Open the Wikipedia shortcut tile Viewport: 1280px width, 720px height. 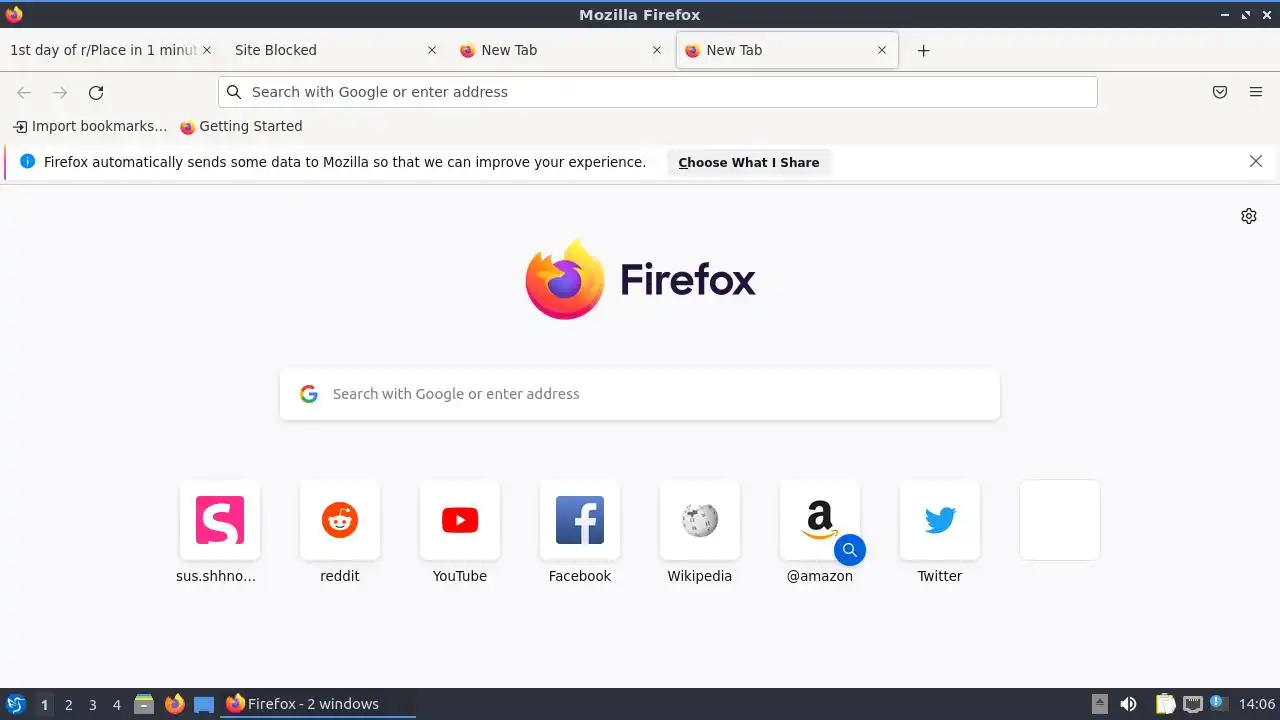(700, 520)
